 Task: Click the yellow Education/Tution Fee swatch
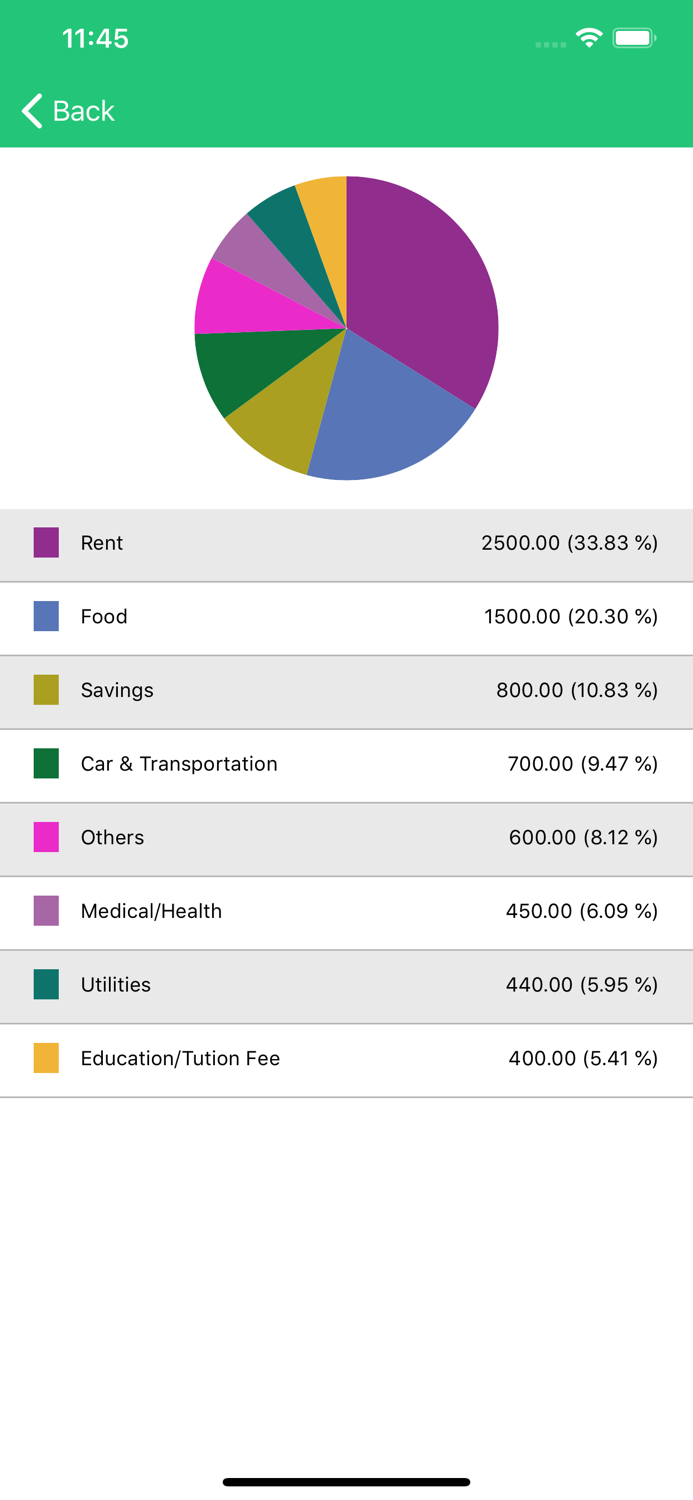pyautogui.click(x=46, y=1058)
